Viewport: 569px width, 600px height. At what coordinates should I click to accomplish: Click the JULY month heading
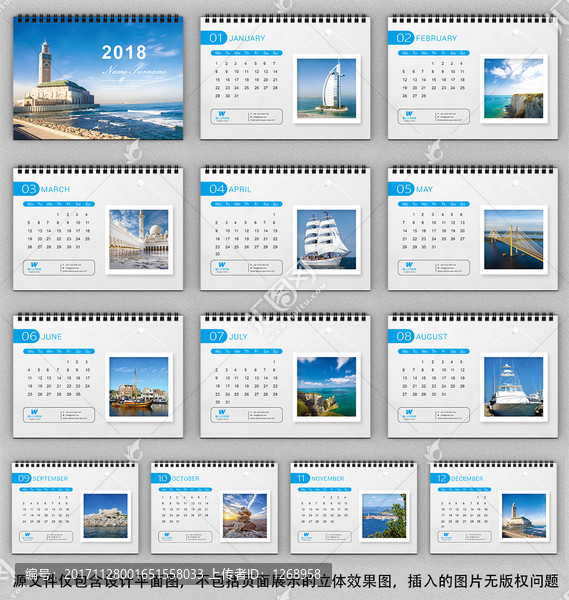pos(238,337)
